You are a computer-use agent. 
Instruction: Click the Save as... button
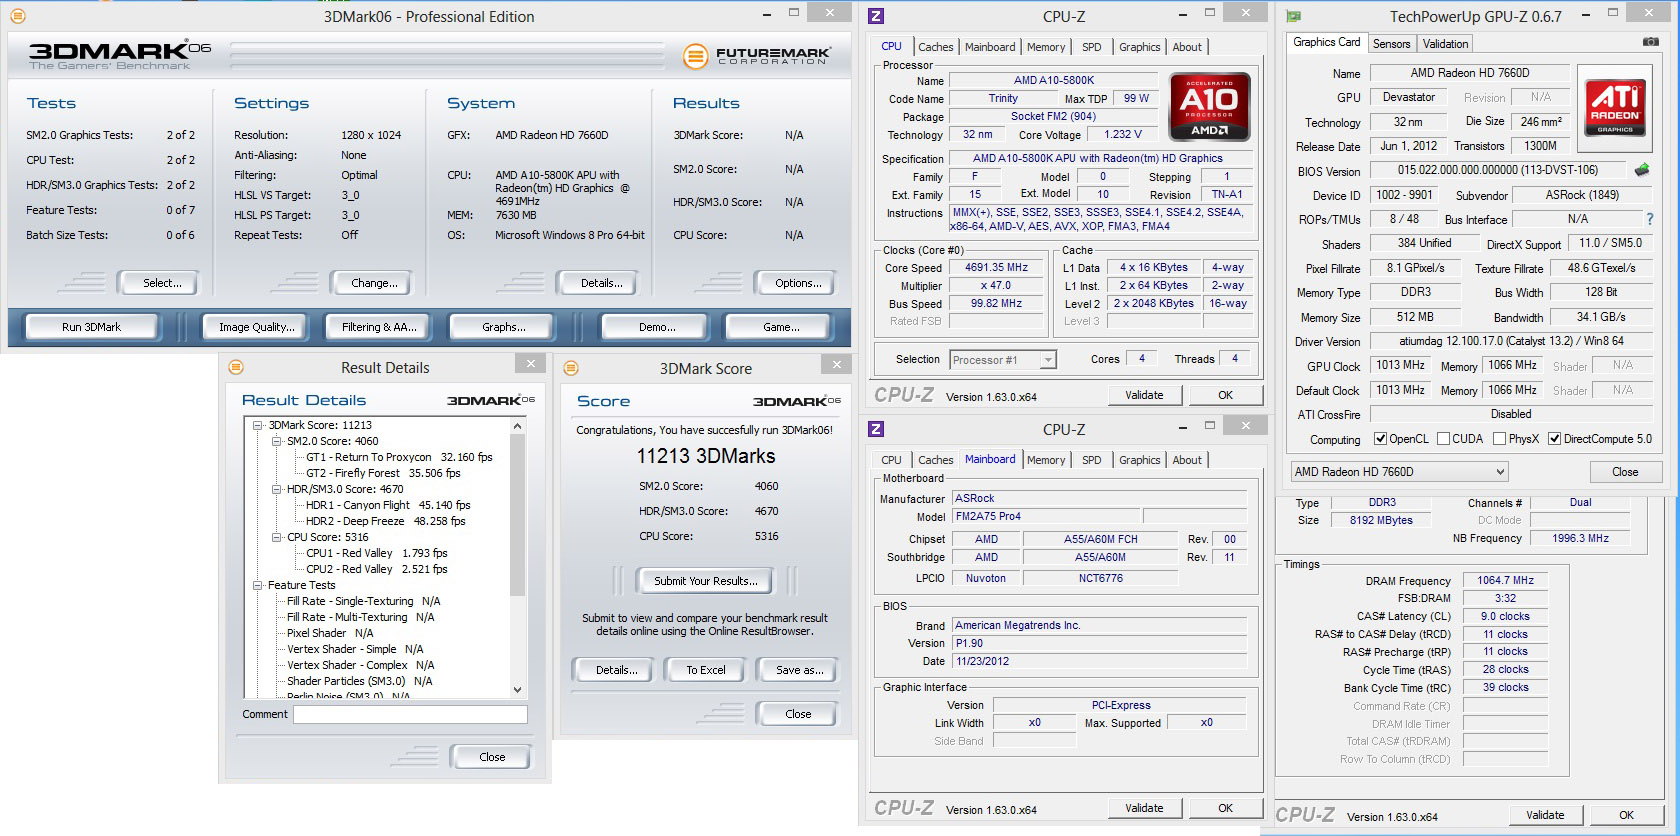pos(800,670)
